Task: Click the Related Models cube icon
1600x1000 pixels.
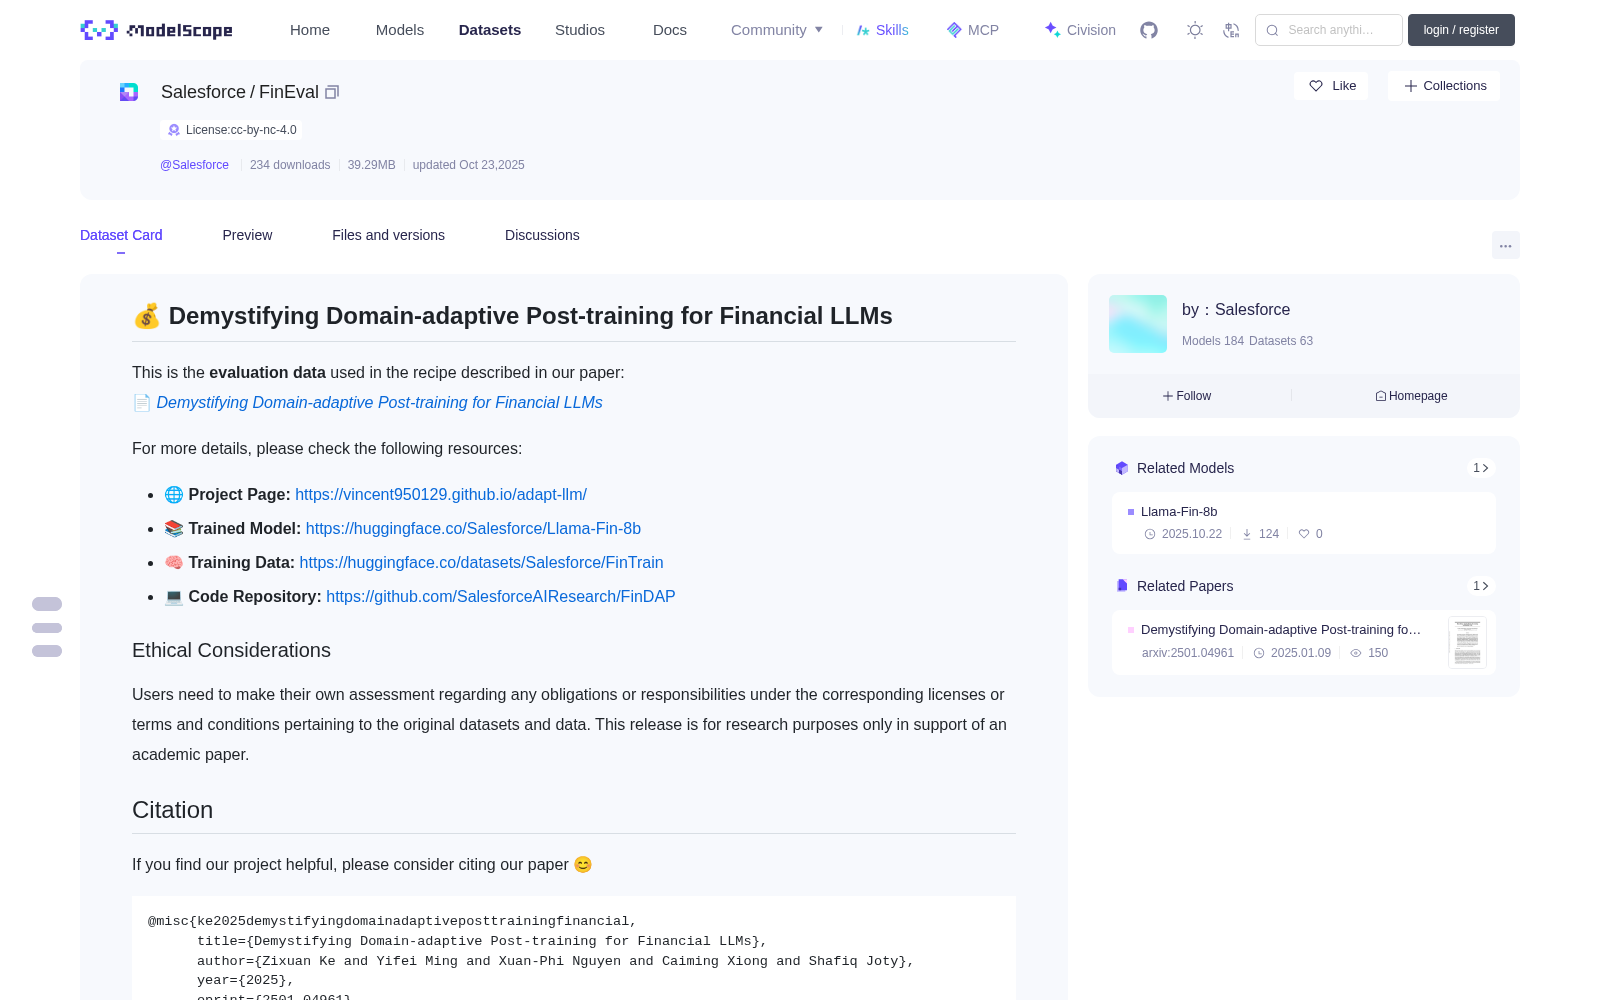Action: (x=1122, y=468)
